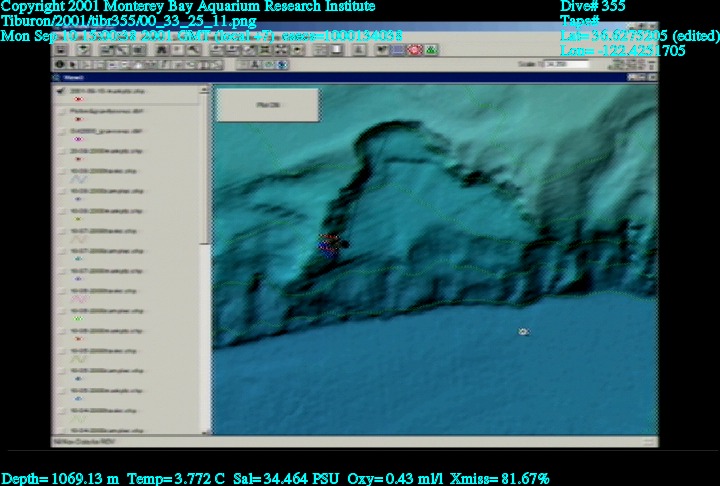Uncheck the checked topmost layer in the legend
The width and height of the screenshot is (720, 486).
click(x=61, y=90)
